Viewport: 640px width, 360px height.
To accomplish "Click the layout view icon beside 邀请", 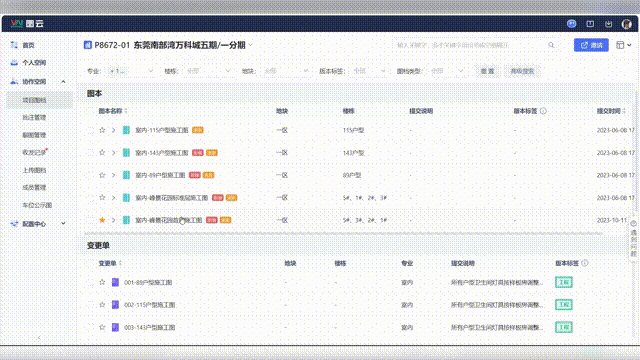I will click(620, 45).
